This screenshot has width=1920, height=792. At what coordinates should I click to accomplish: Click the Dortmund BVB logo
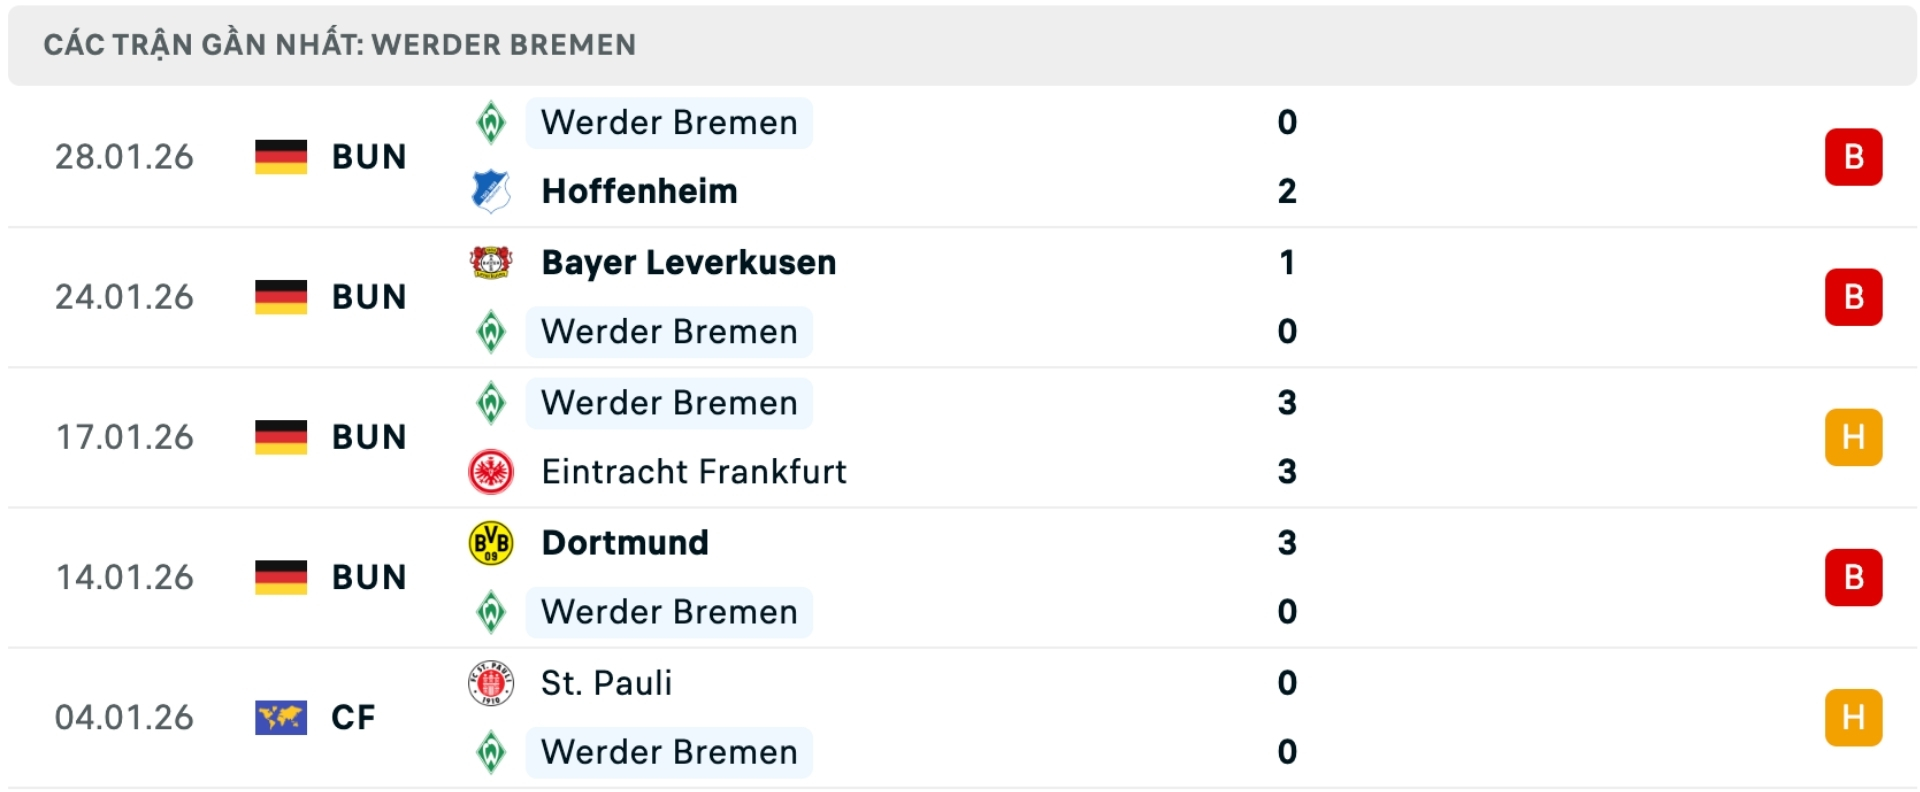point(492,543)
